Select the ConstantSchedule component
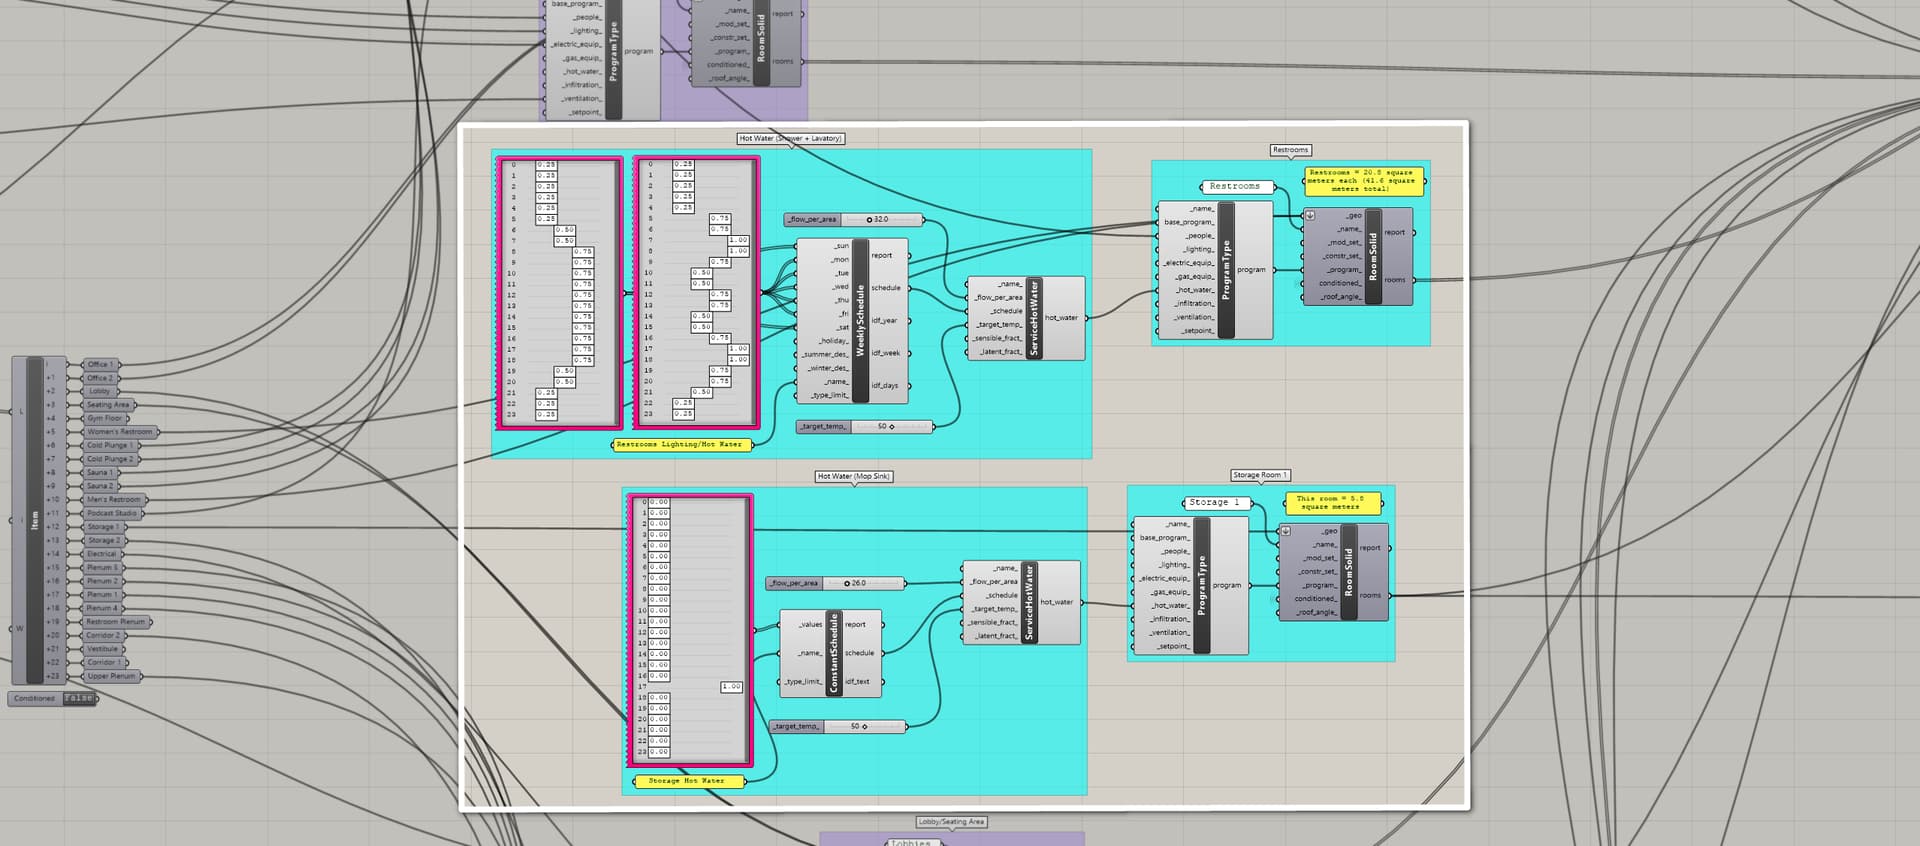 tap(833, 653)
